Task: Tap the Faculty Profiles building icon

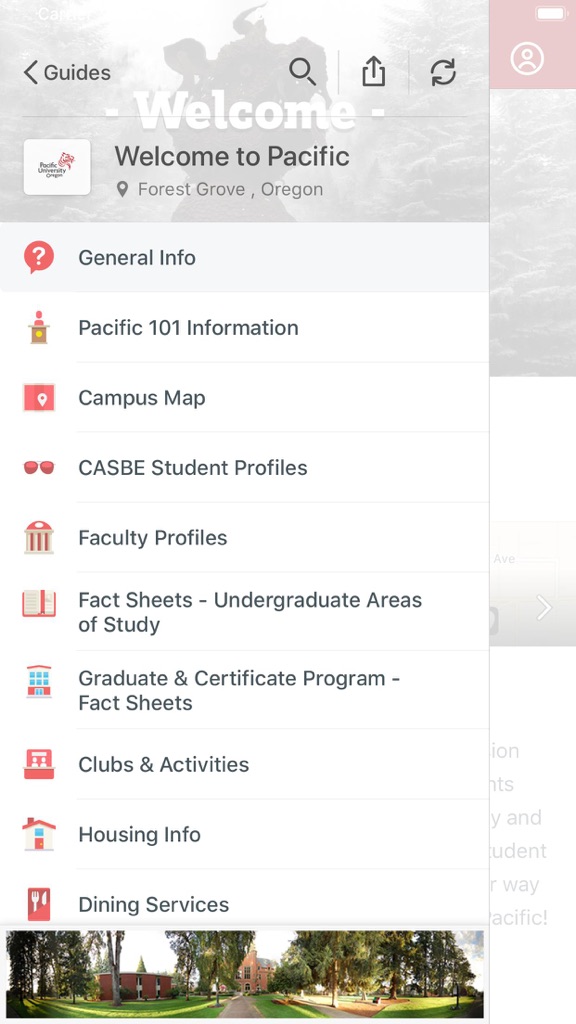Action: tap(39, 537)
